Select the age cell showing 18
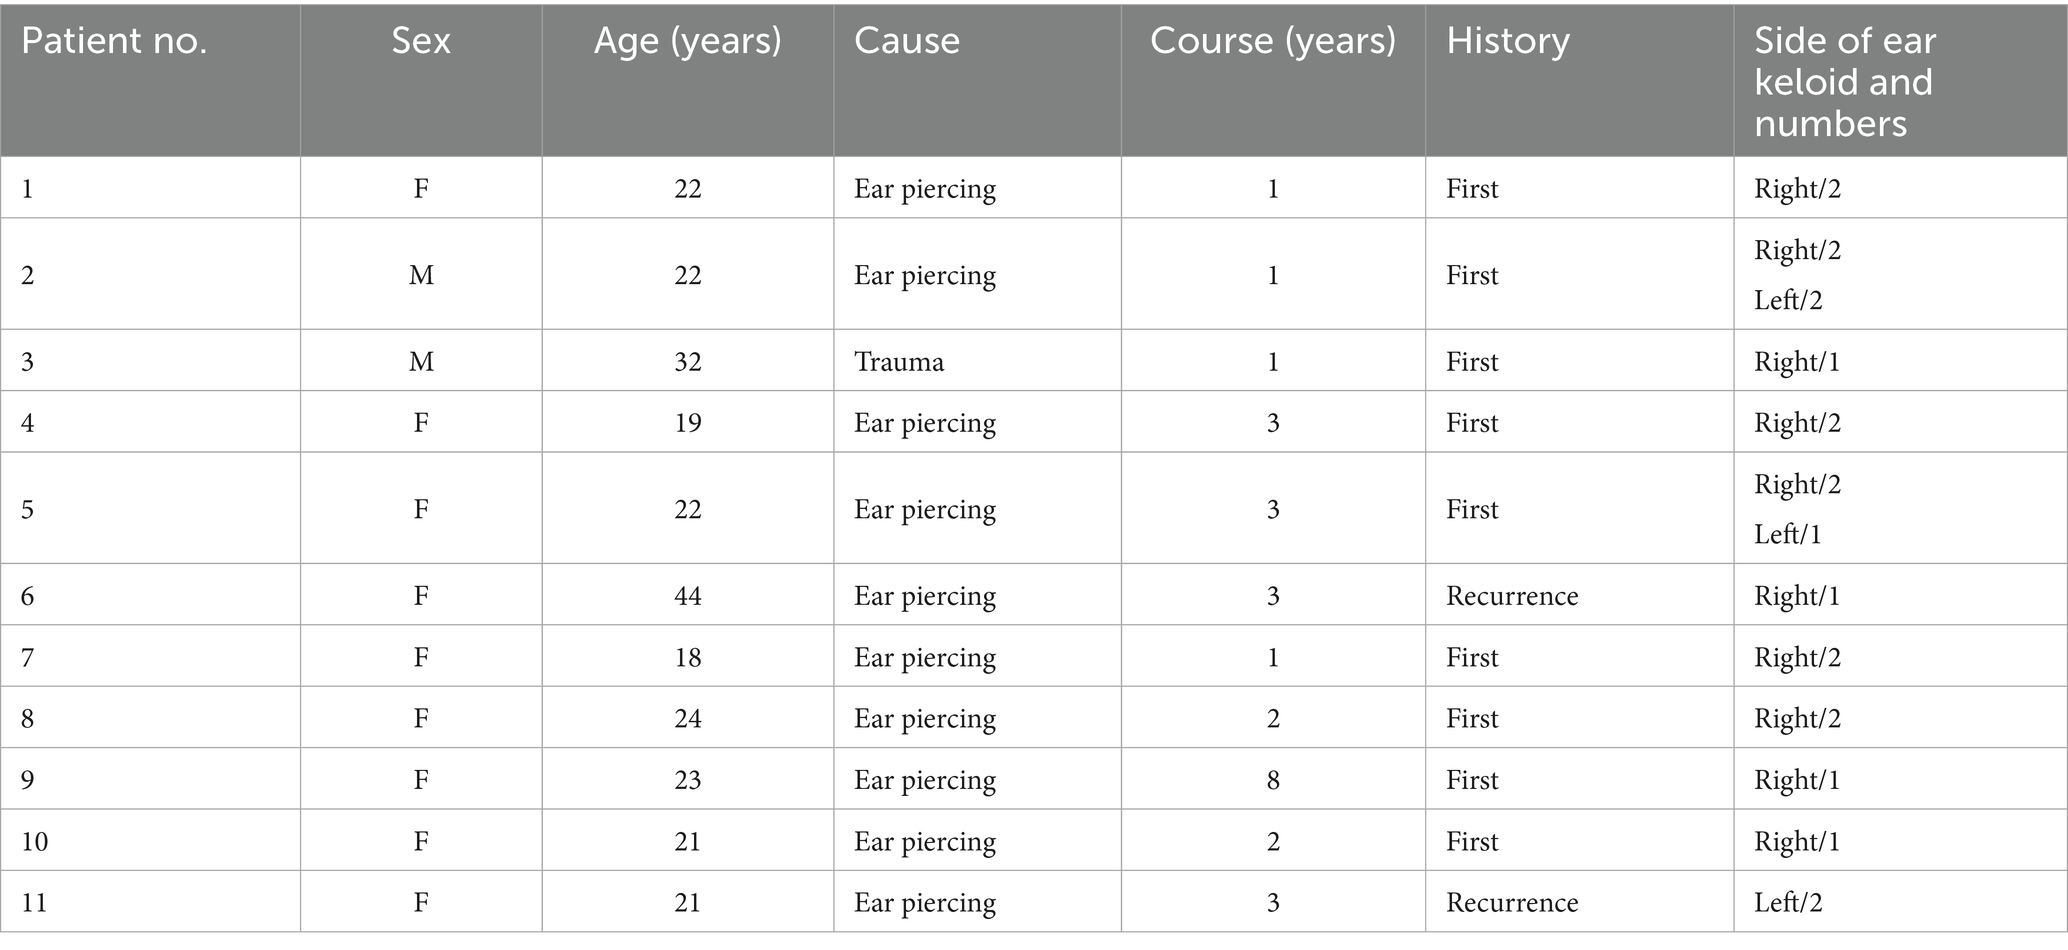The width and height of the screenshot is (2068, 950). (687, 657)
